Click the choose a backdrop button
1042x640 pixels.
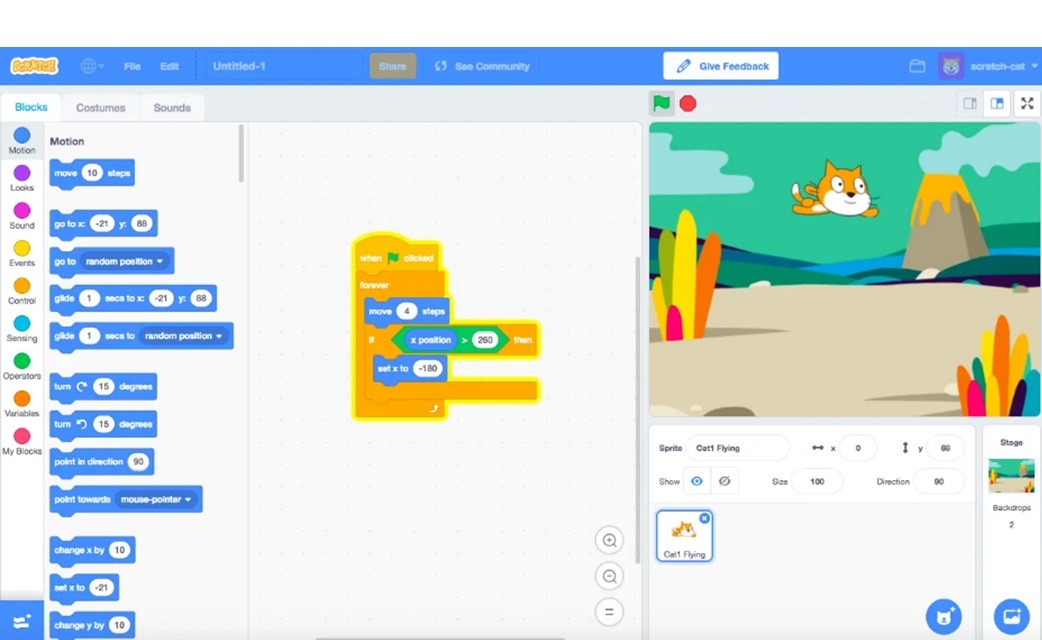pos(1011,616)
